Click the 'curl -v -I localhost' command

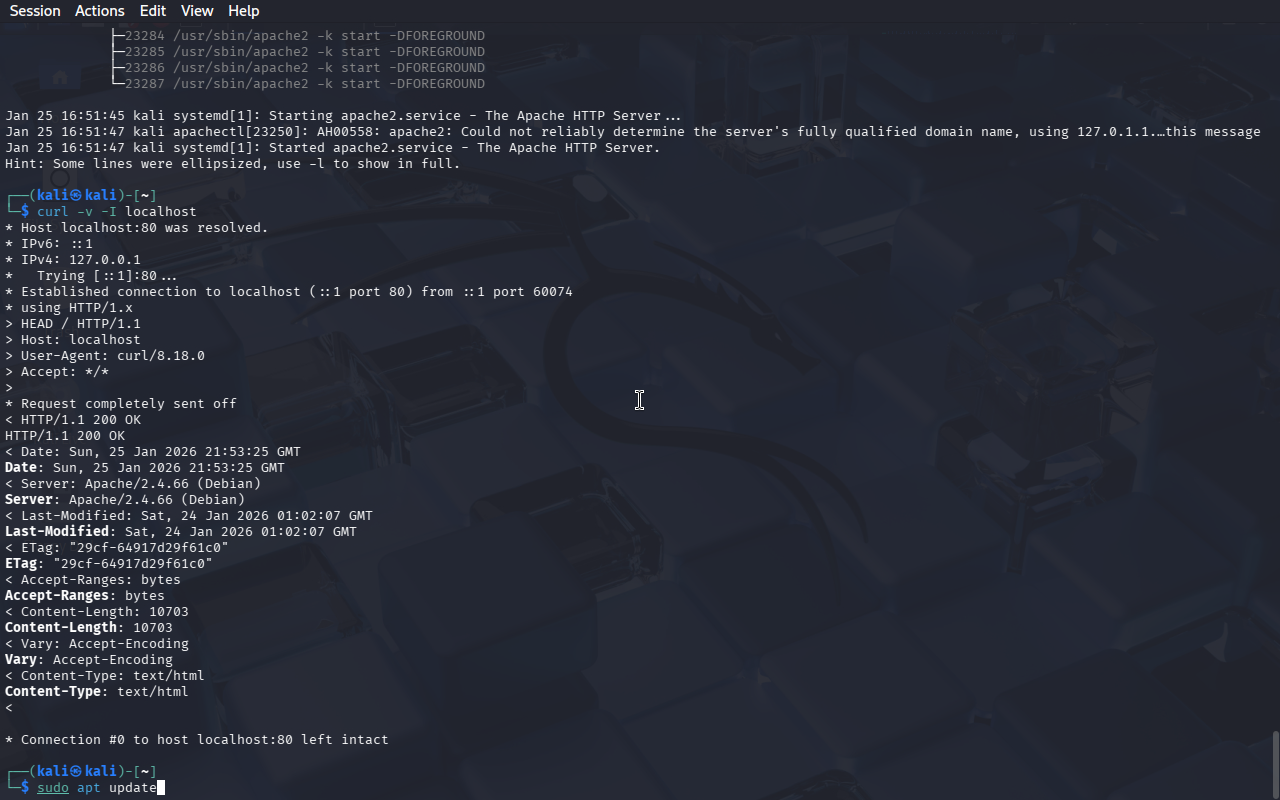pyautogui.click(x=117, y=212)
